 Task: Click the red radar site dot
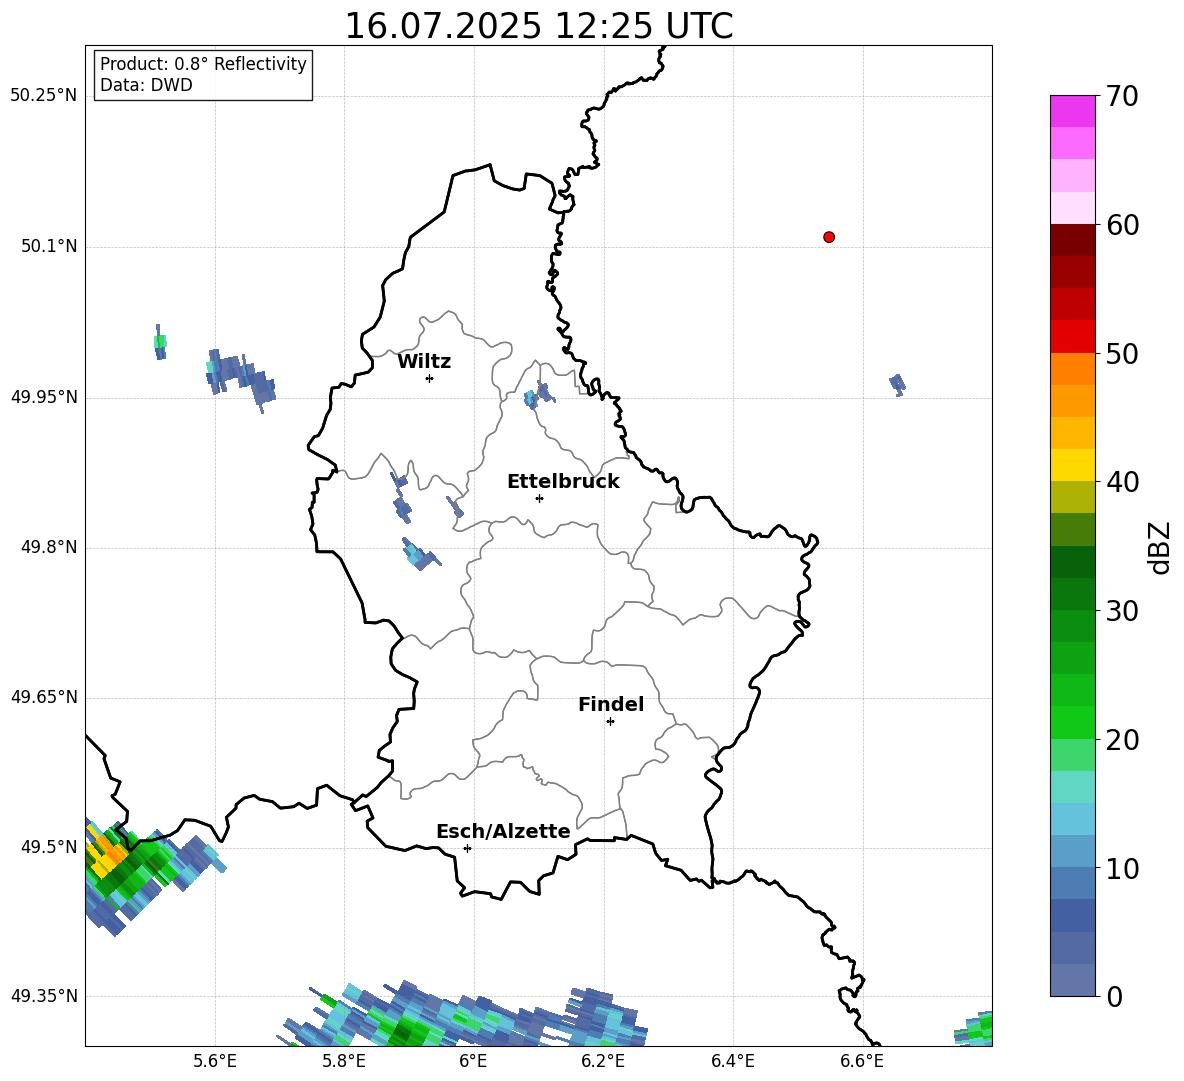click(x=829, y=237)
